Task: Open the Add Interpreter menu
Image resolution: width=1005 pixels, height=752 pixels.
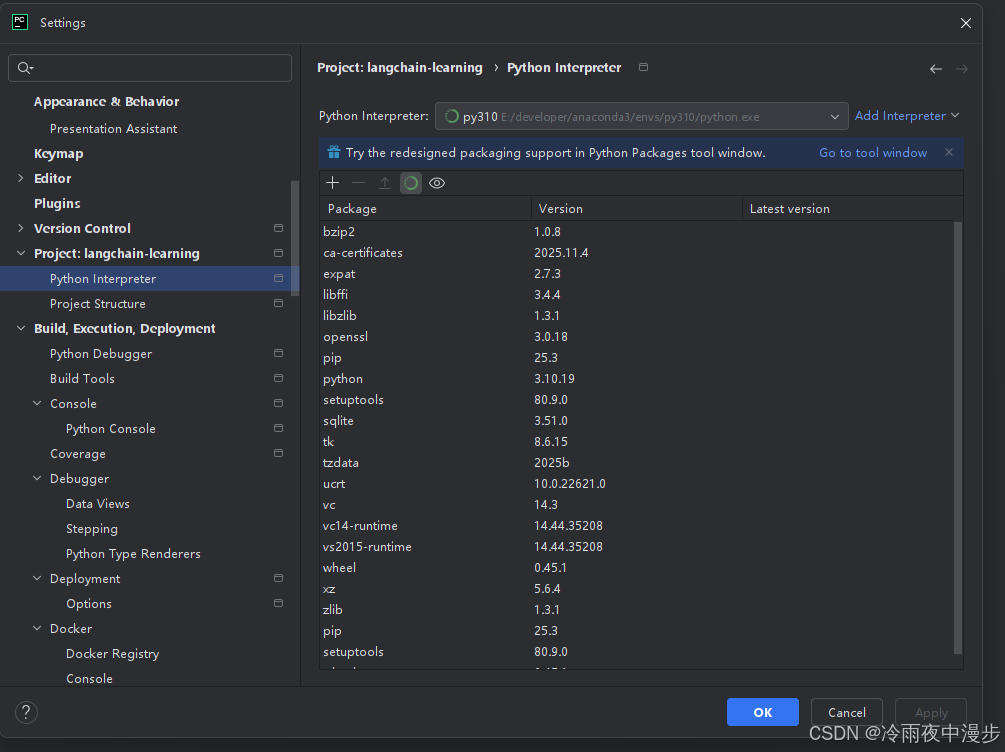Action: click(x=907, y=116)
